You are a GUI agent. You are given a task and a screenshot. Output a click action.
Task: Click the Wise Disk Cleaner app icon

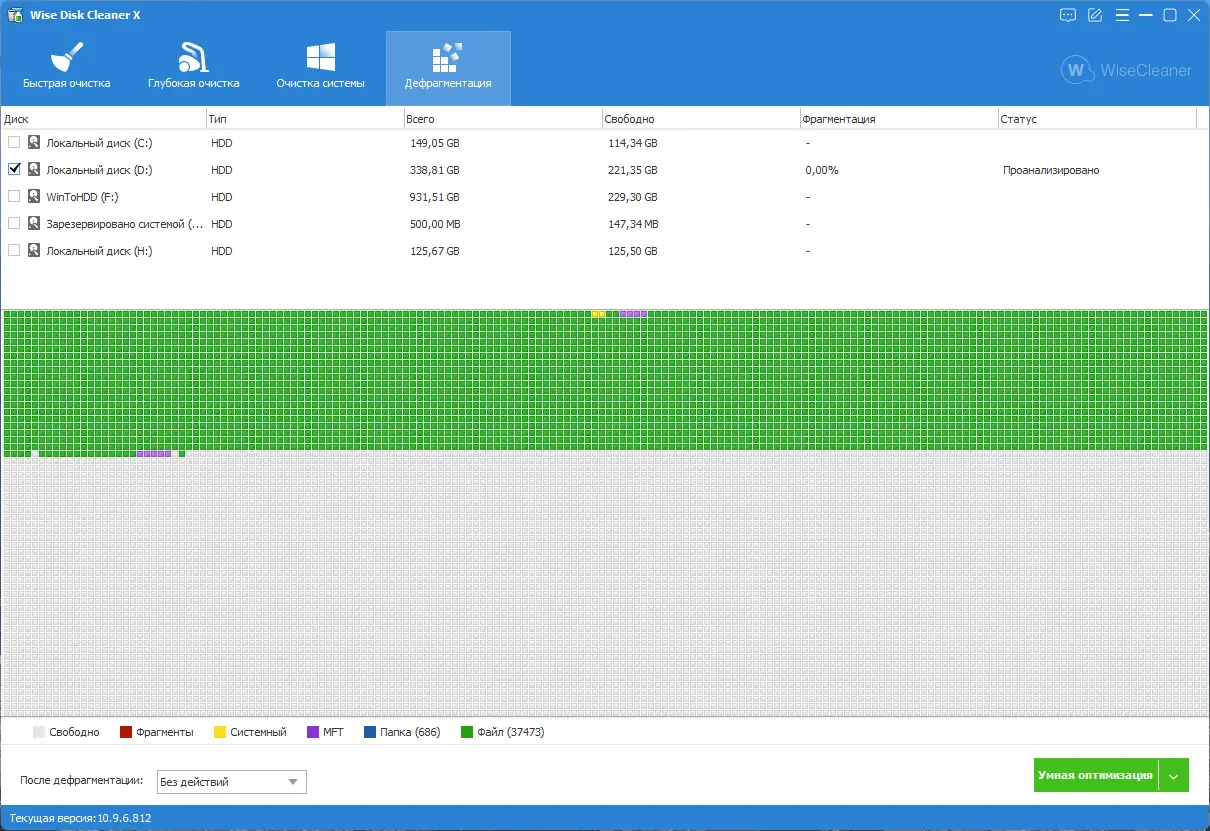point(15,15)
